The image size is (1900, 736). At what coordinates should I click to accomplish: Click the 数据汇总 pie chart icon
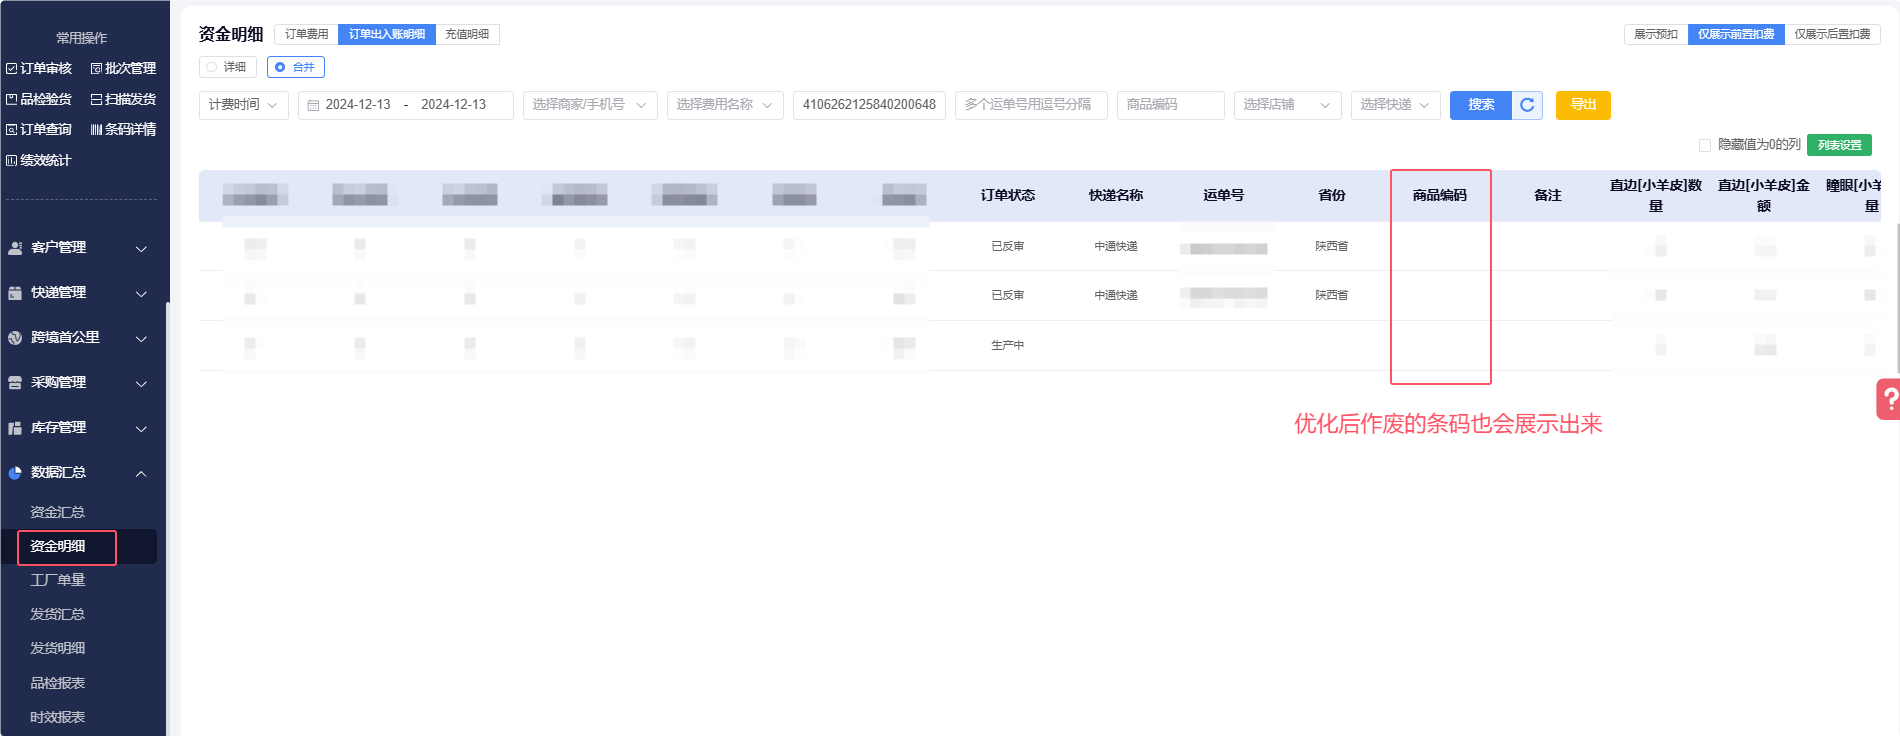pyautogui.click(x=15, y=473)
